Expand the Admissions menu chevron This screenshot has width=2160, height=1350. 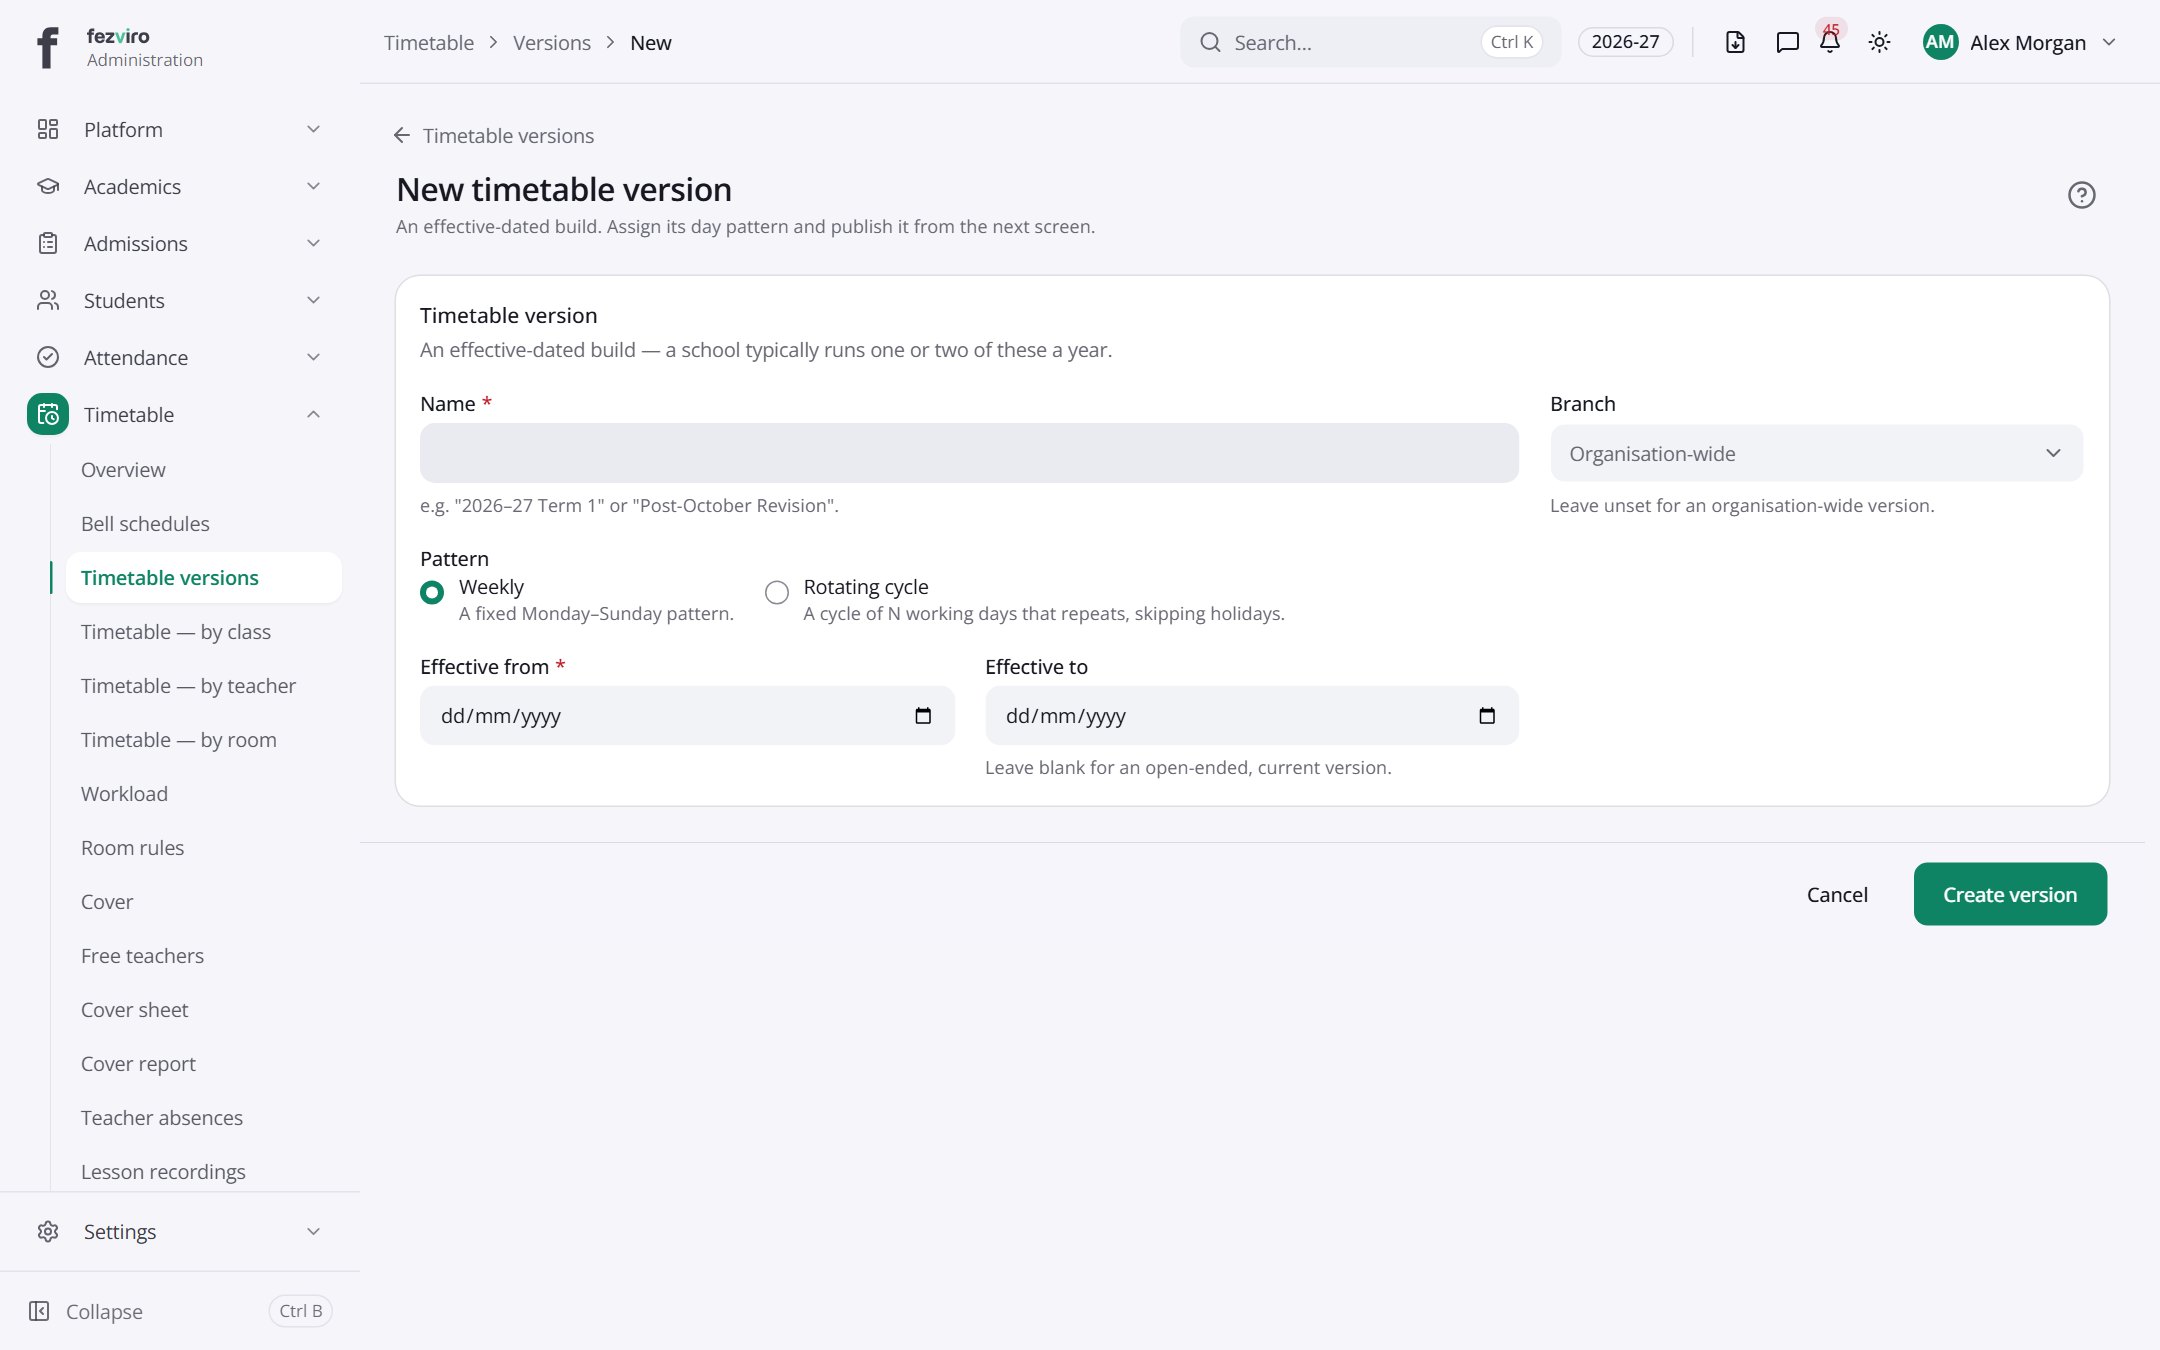pyautogui.click(x=314, y=243)
